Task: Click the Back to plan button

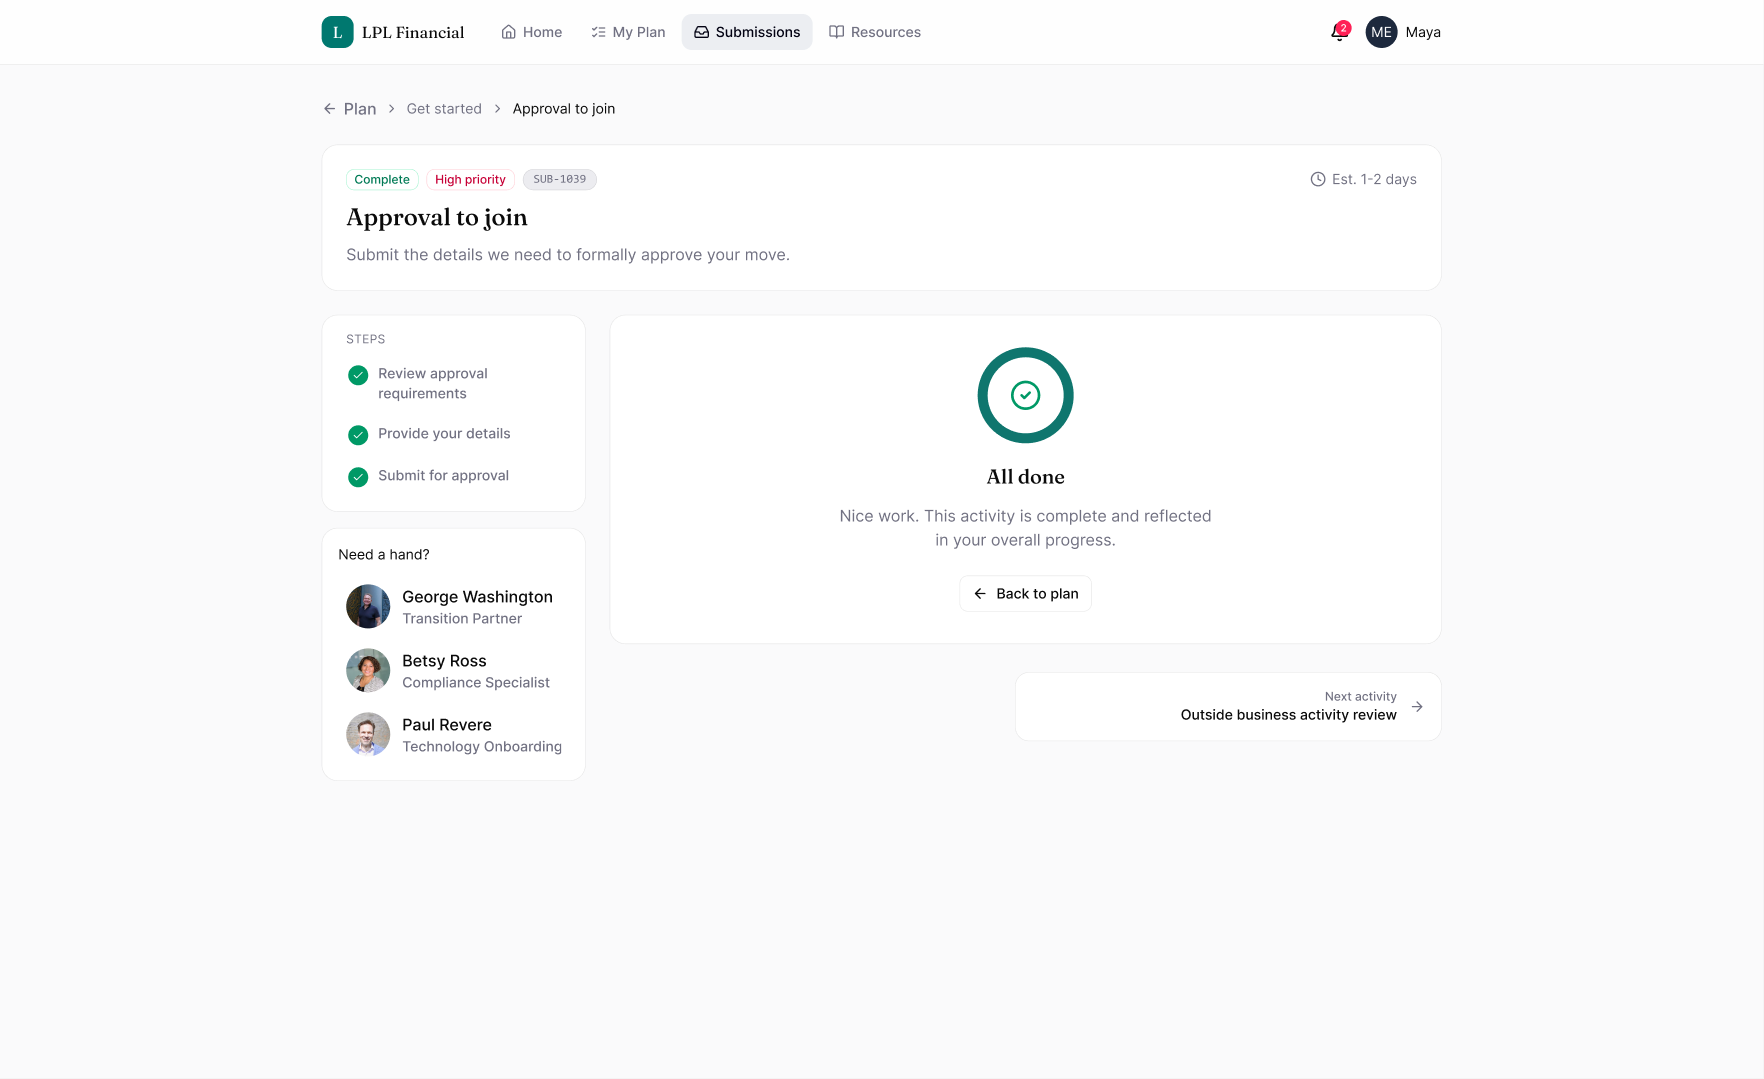Action: 1025,594
